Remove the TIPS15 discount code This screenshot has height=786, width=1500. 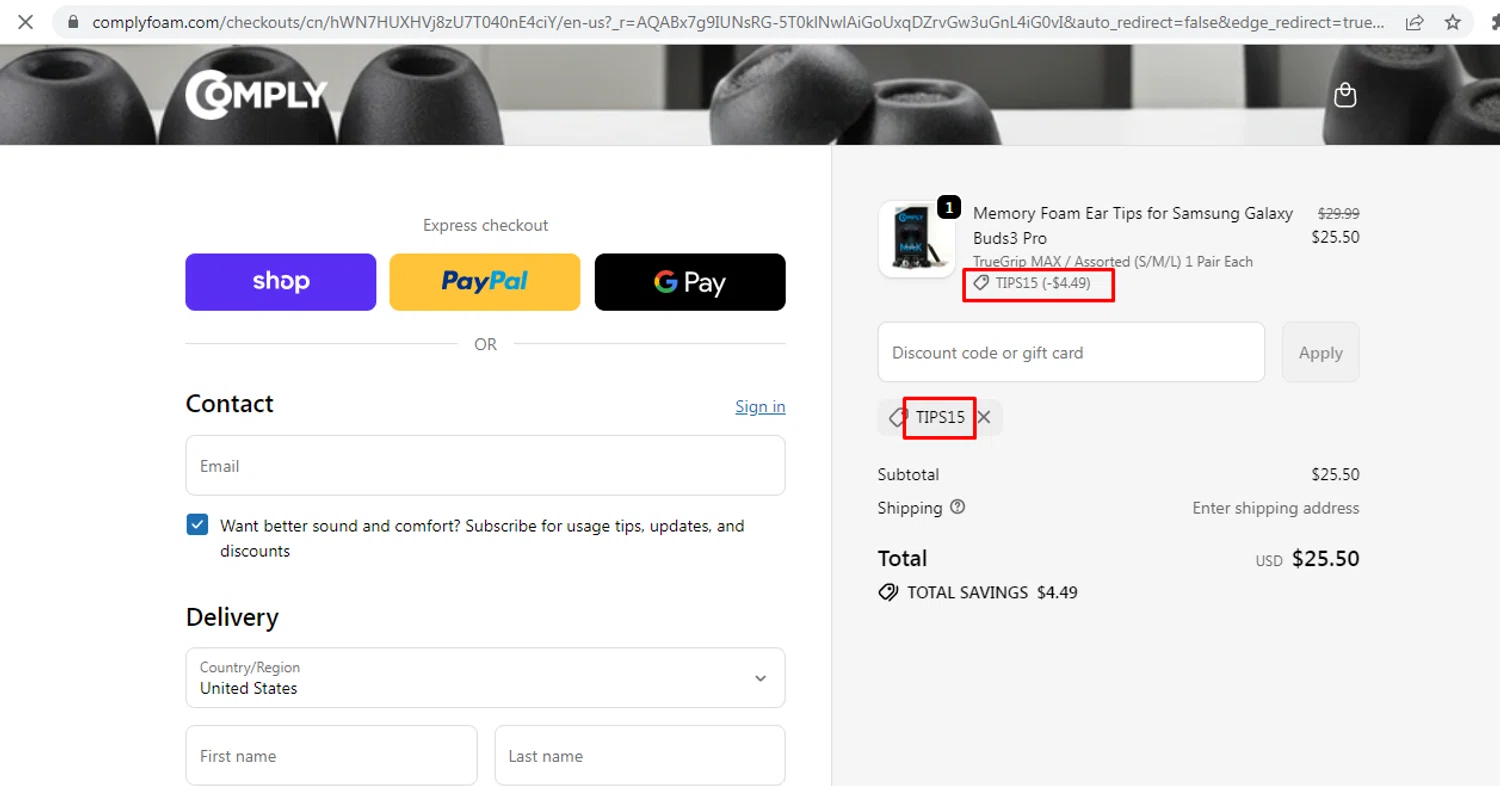coord(984,418)
